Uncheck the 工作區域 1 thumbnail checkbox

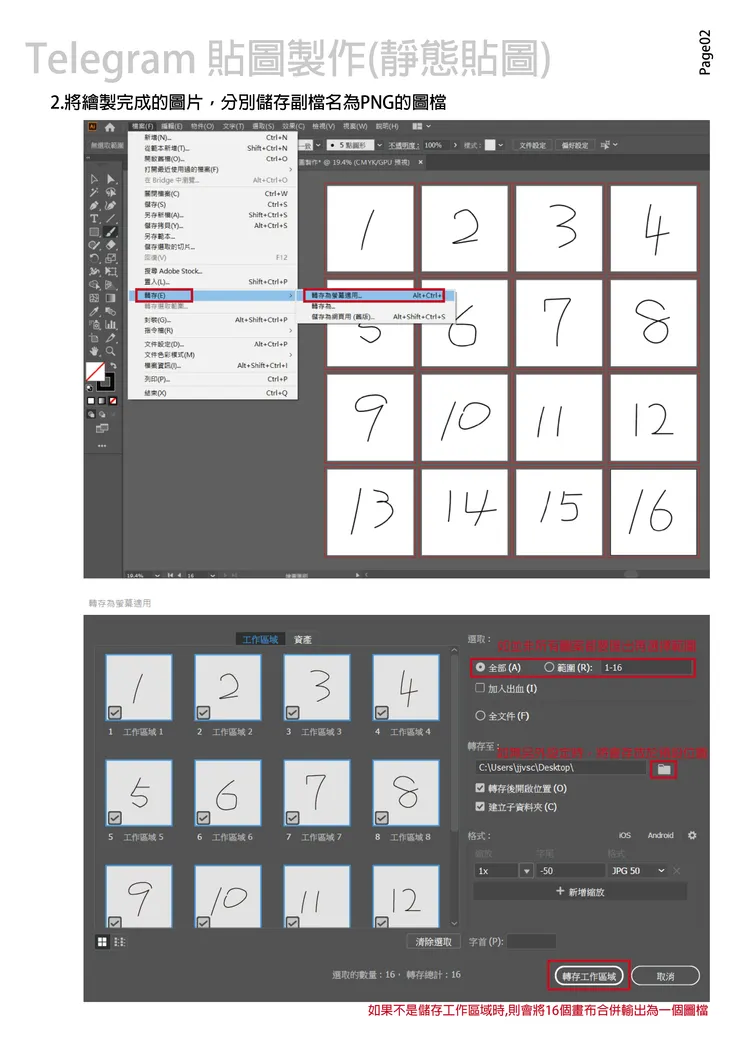pos(115,712)
